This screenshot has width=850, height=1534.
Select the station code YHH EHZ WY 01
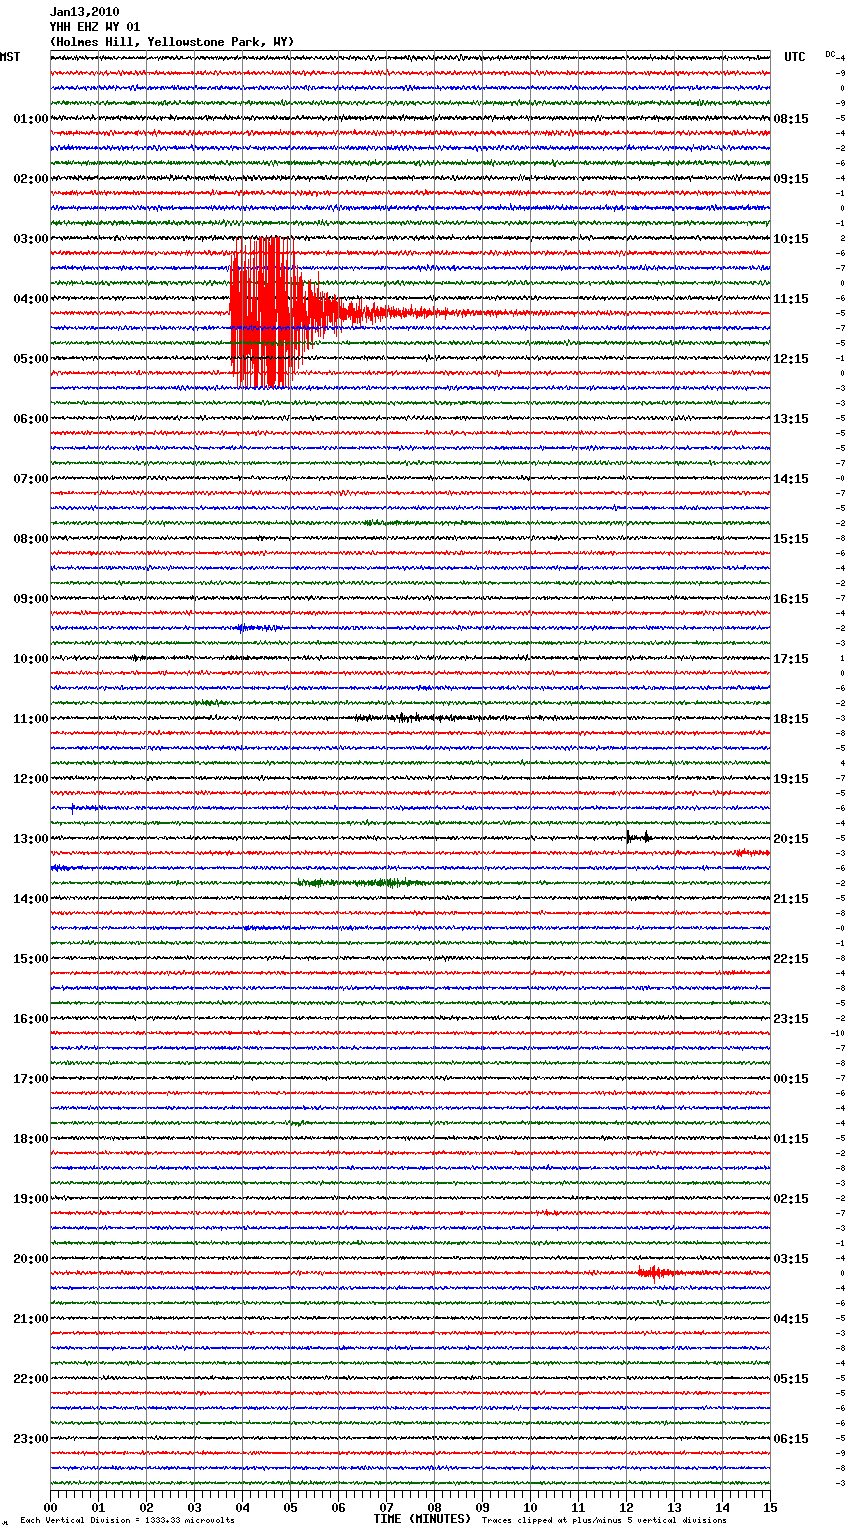tap(95, 27)
